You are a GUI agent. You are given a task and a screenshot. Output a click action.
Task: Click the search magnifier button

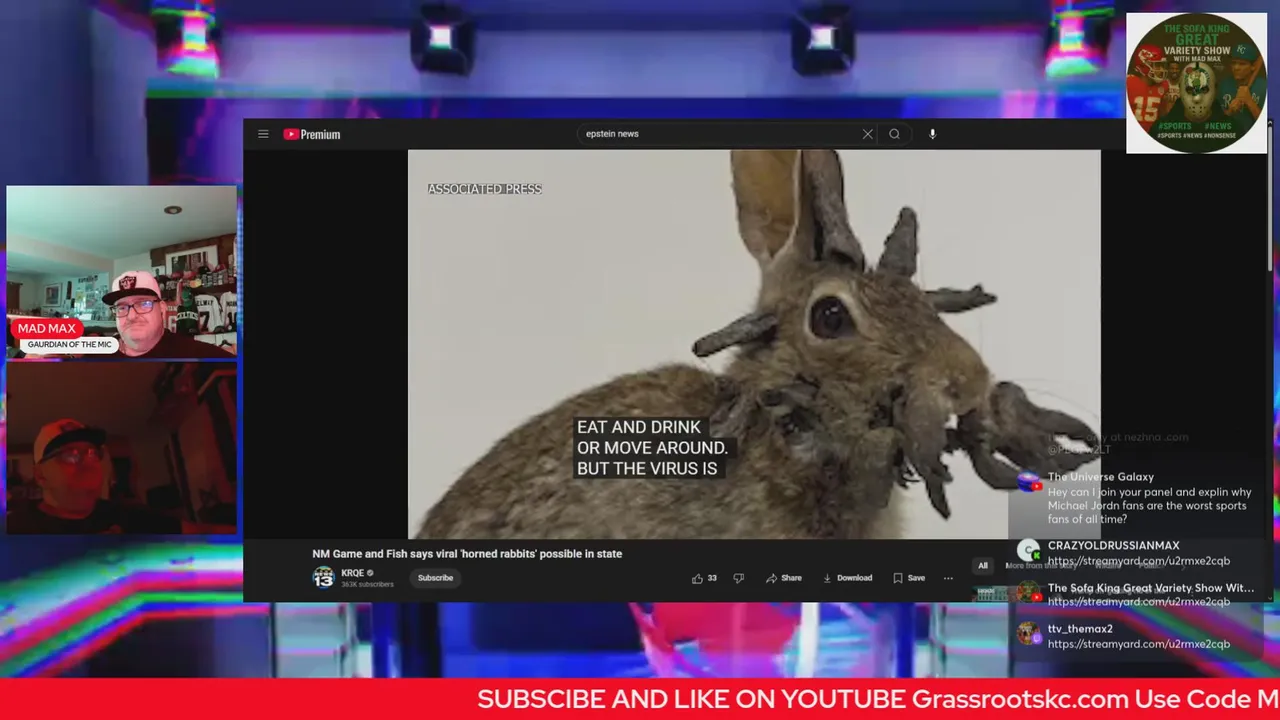[895, 134]
